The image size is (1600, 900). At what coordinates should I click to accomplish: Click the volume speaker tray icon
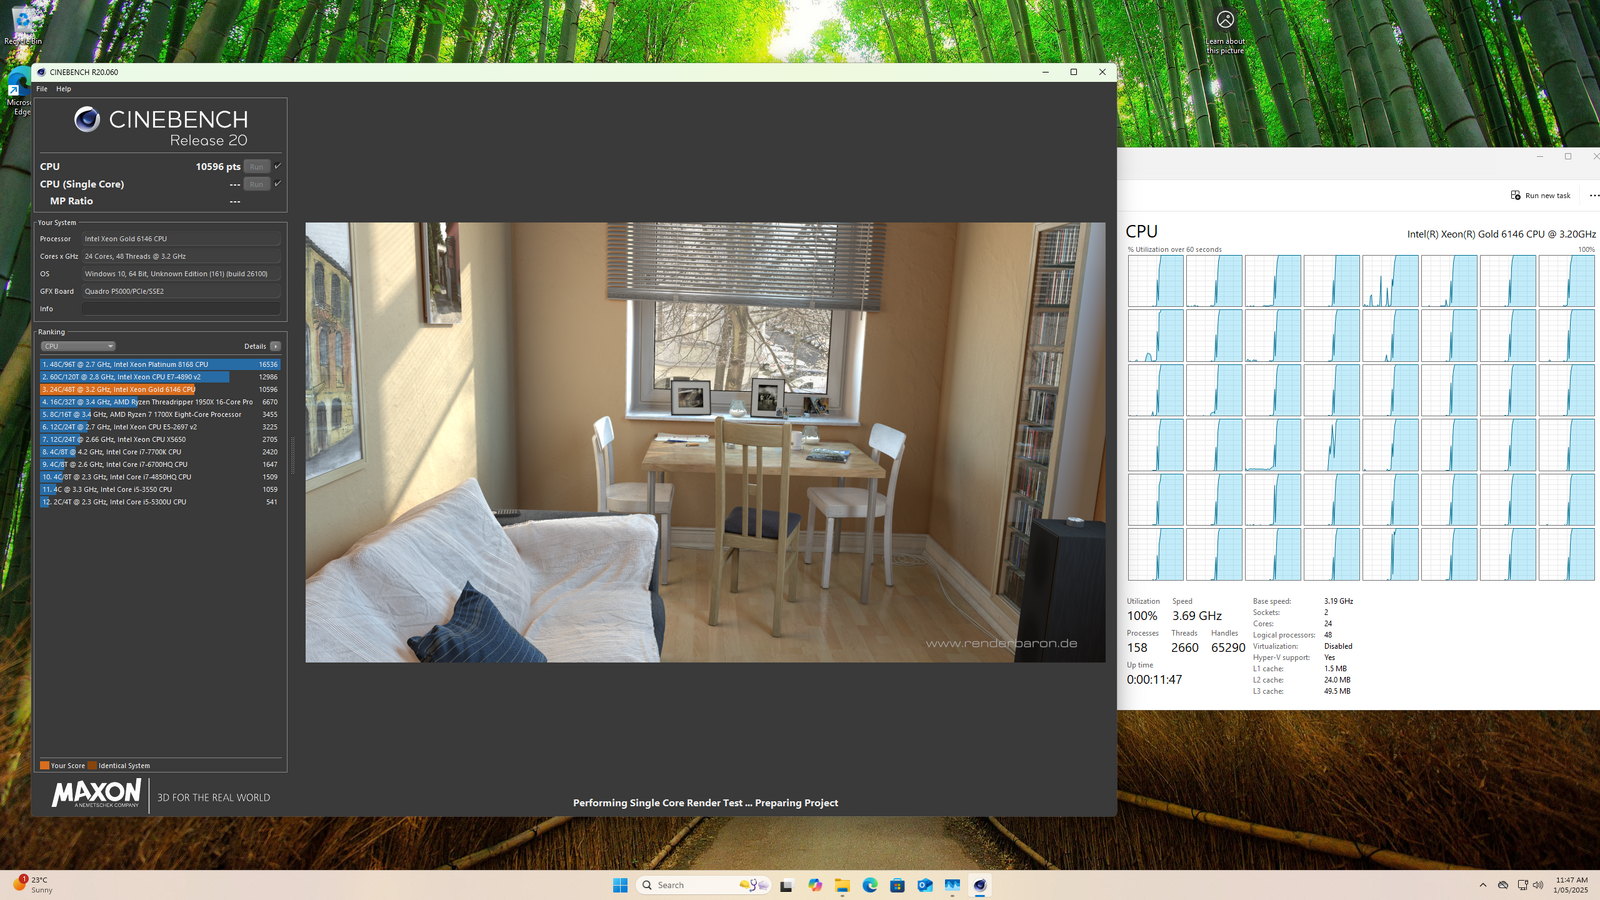pyautogui.click(x=1538, y=885)
